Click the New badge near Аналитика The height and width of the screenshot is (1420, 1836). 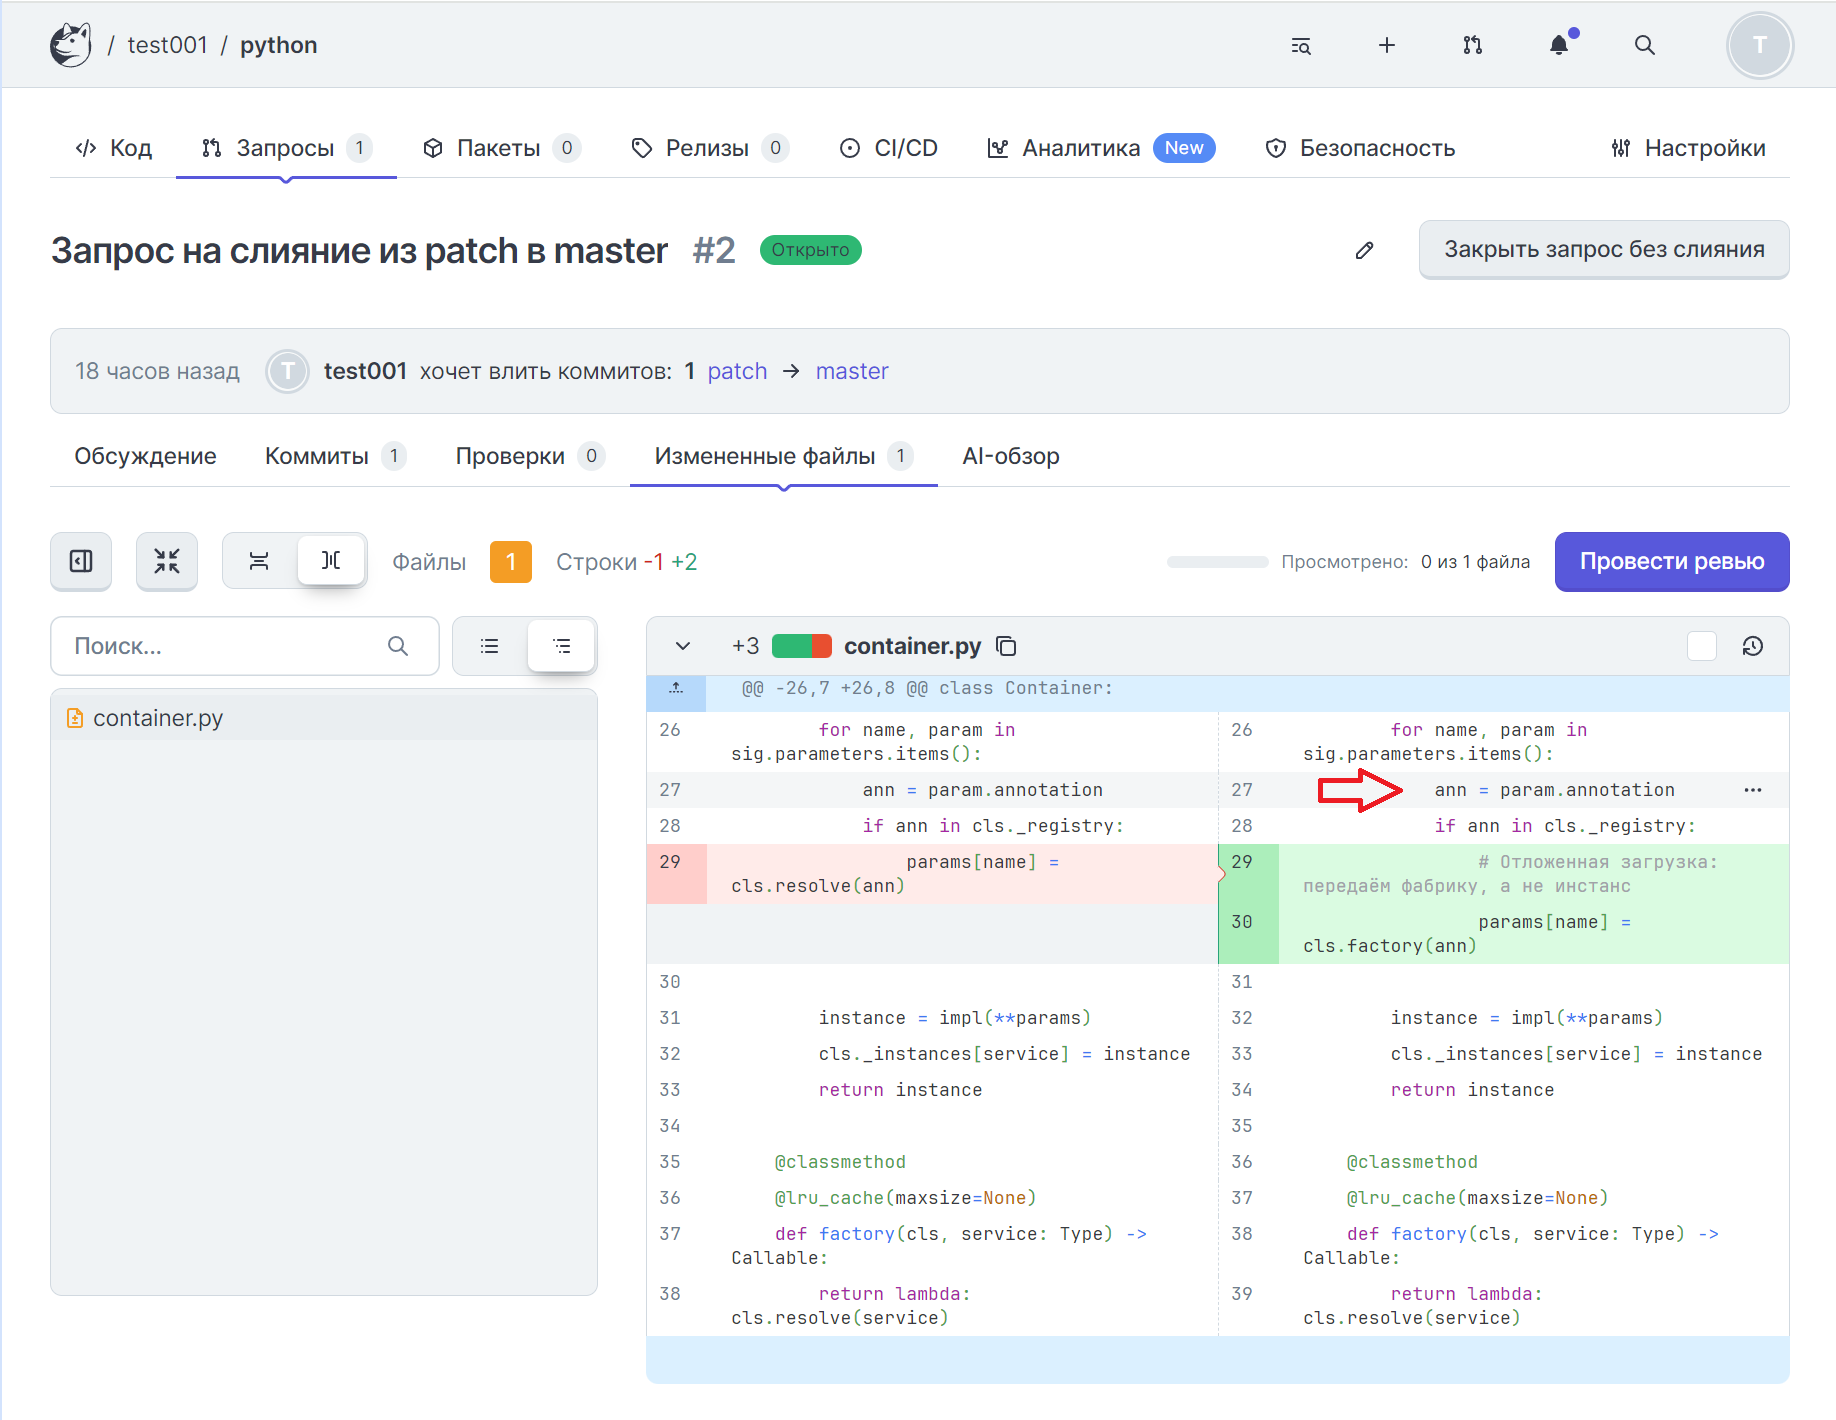click(1184, 148)
